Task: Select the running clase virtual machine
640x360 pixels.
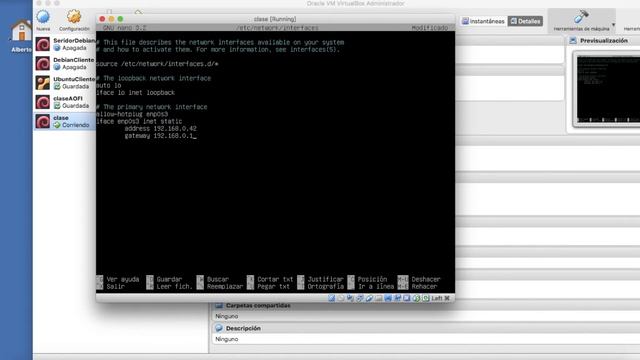Action: coord(65,121)
